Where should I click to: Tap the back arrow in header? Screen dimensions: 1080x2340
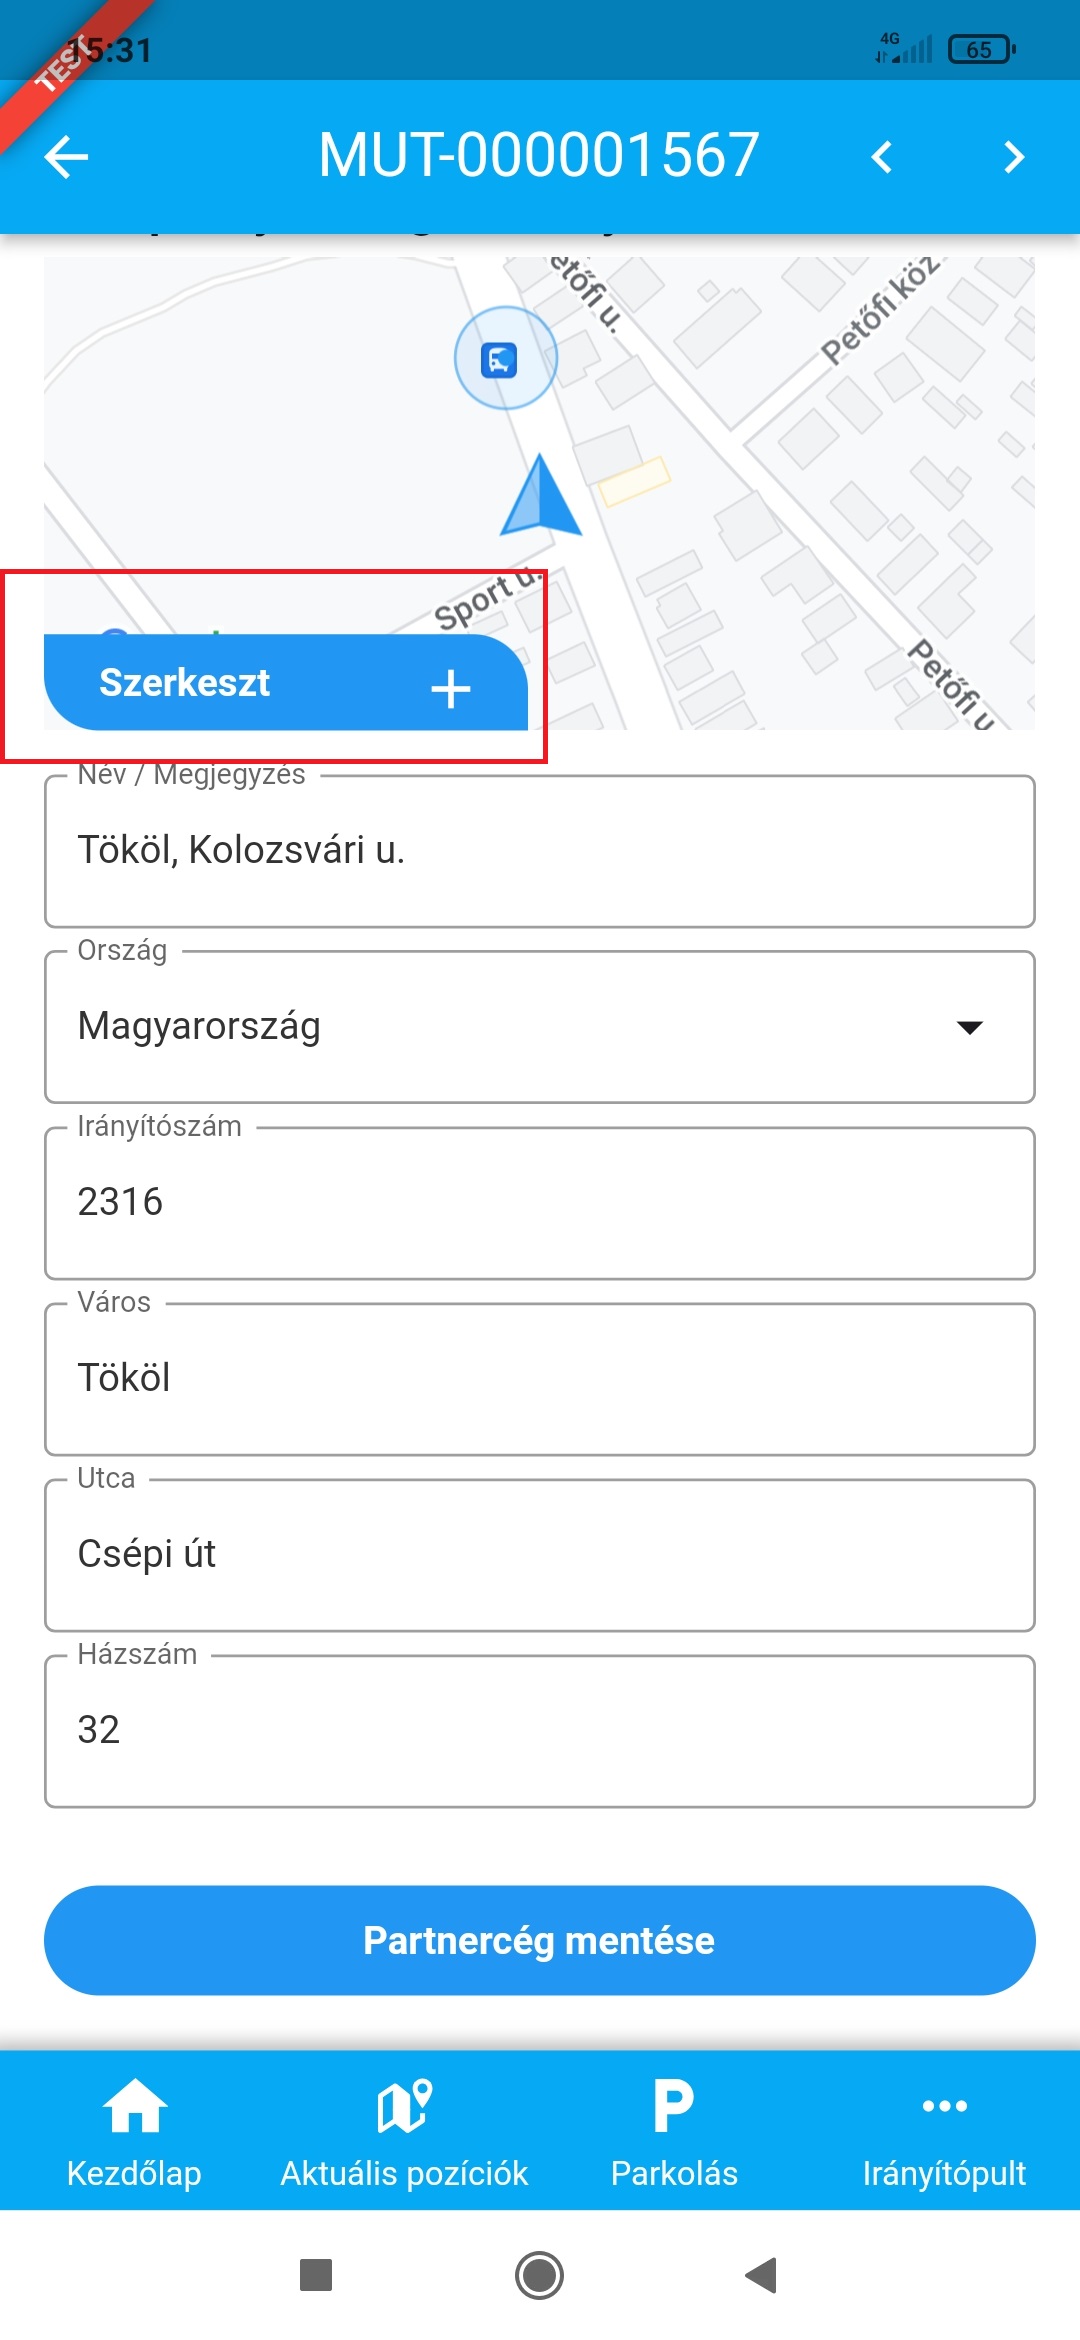point(67,157)
